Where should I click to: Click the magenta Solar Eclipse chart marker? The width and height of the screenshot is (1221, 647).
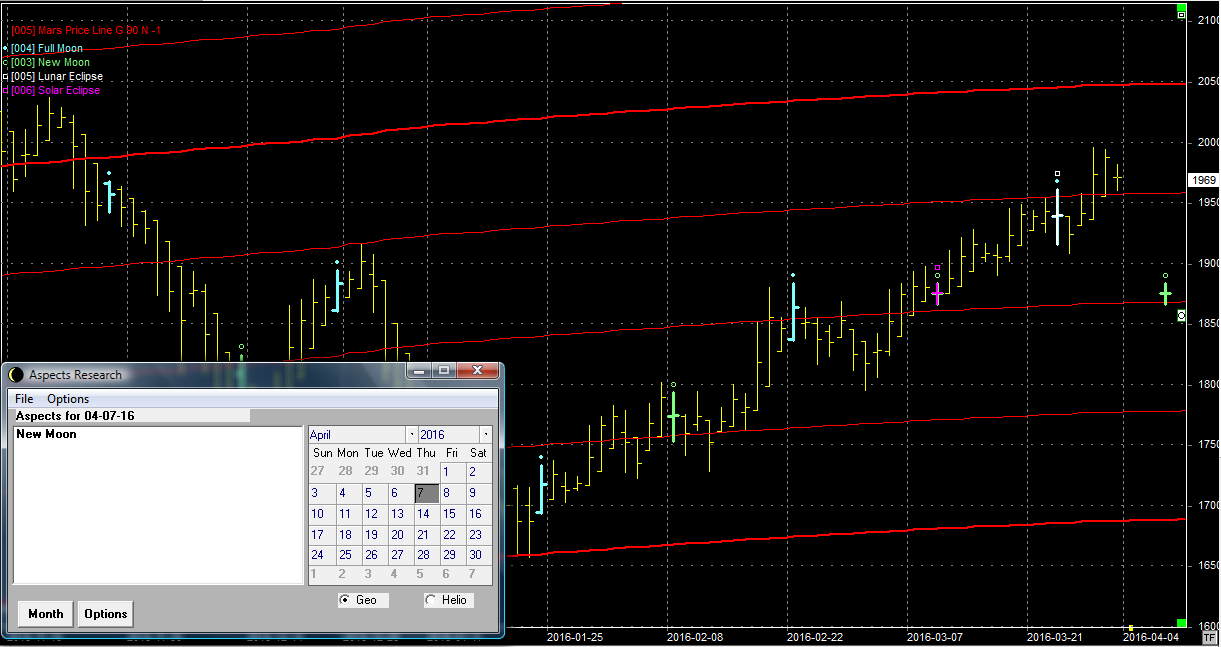(x=937, y=293)
